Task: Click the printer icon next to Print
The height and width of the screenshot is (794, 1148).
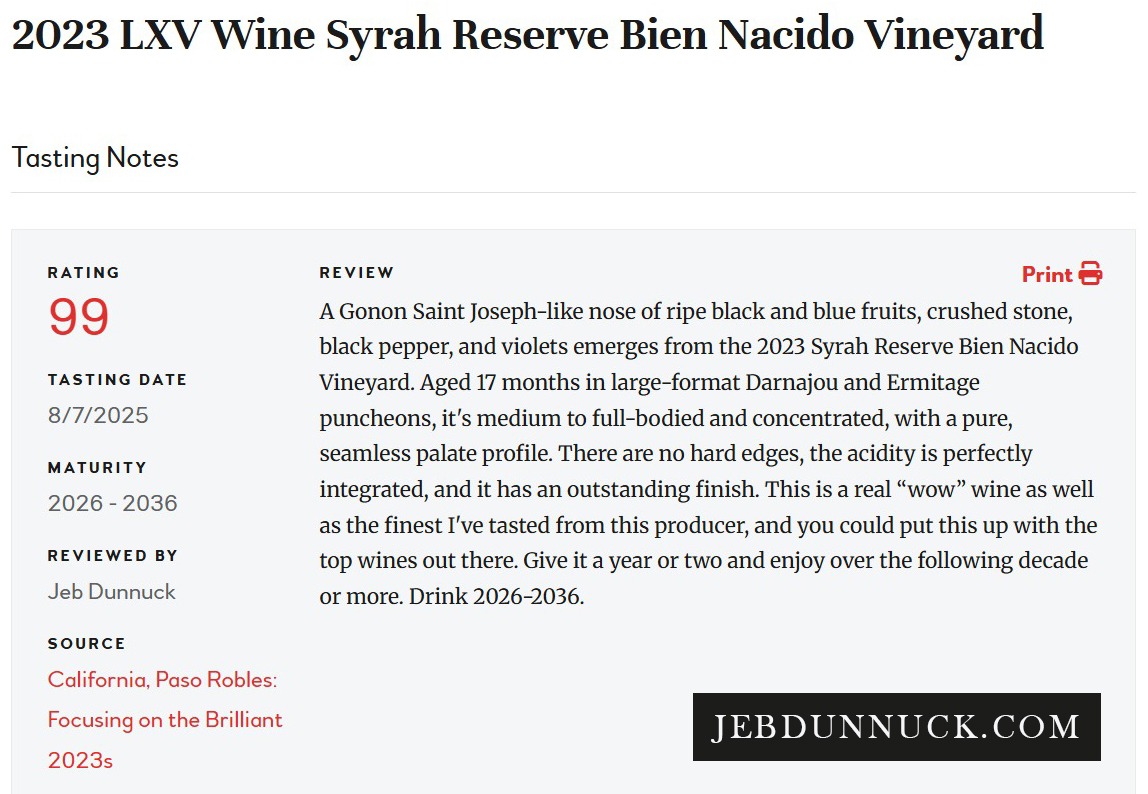Action: tap(1091, 274)
